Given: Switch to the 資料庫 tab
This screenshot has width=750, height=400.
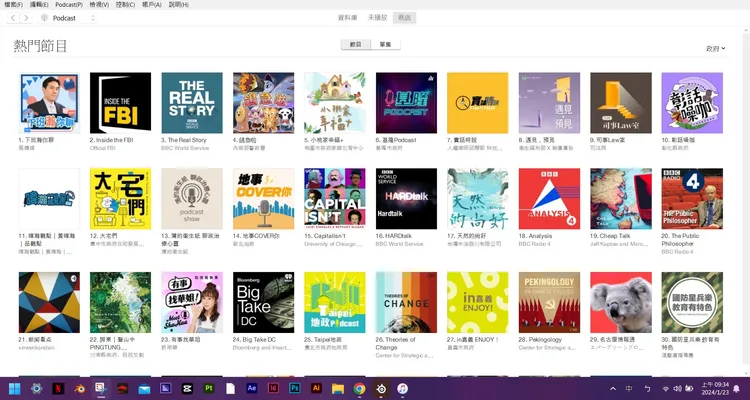Looking at the screenshot, I should click(348, 18).
